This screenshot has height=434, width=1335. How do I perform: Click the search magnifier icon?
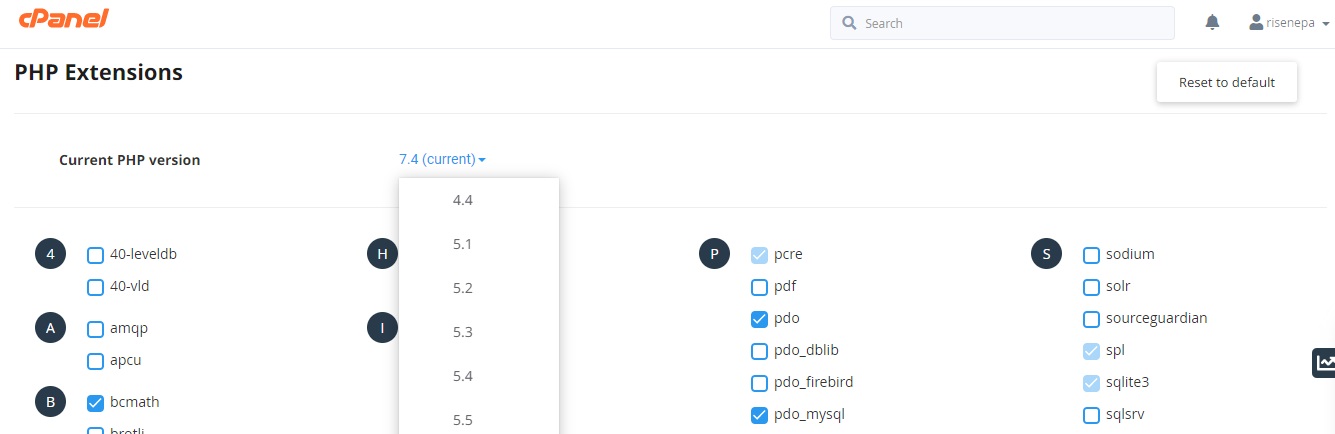(x=849, y=23)
